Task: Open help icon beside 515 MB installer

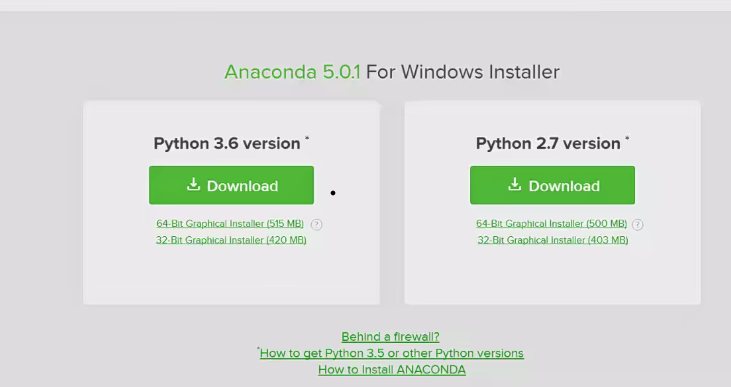Action: click(317, 225)
